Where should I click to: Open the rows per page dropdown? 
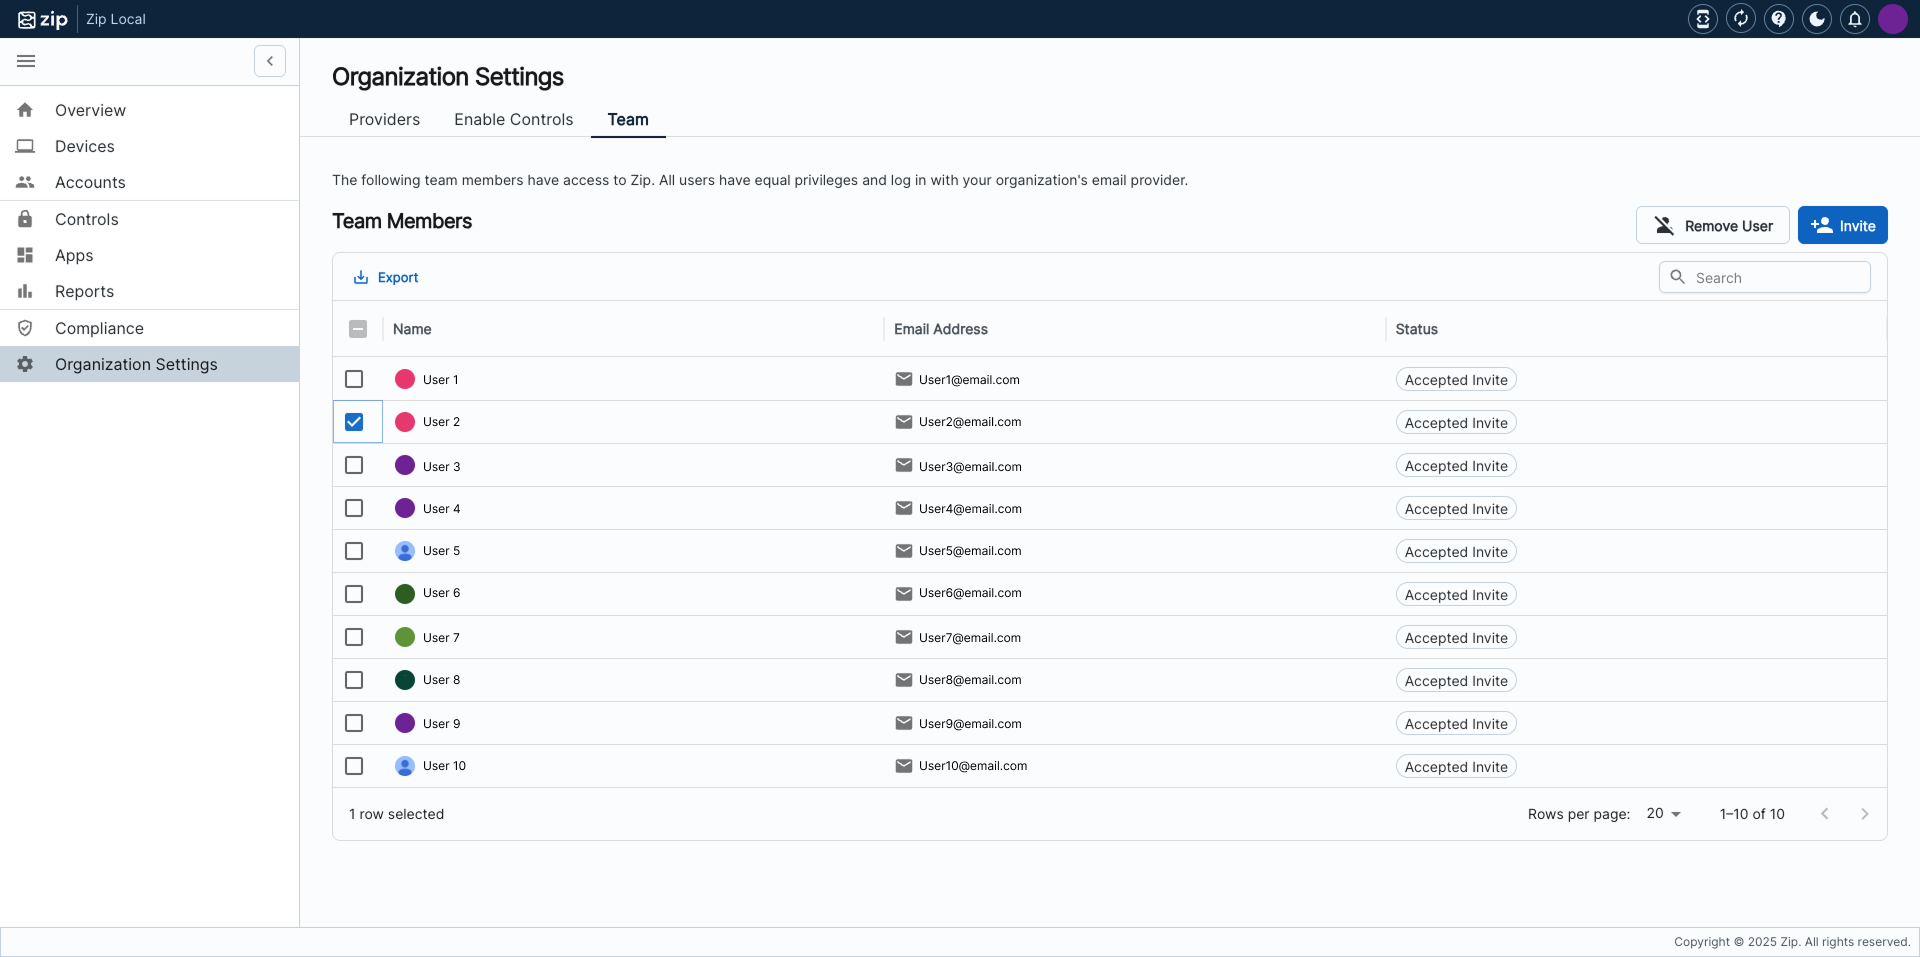click(x=1664, y=814)
